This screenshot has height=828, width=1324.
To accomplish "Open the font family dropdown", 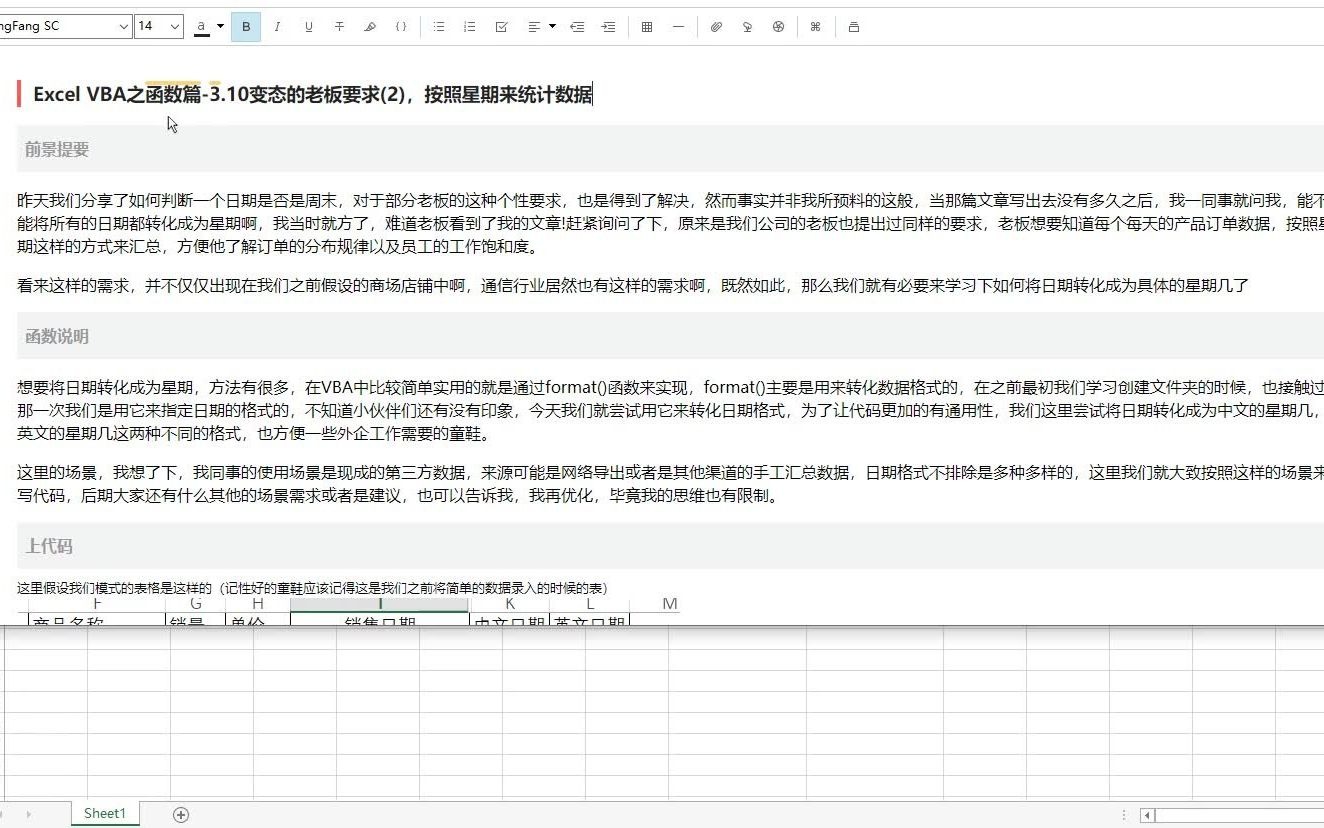I will tap(65, 27).
